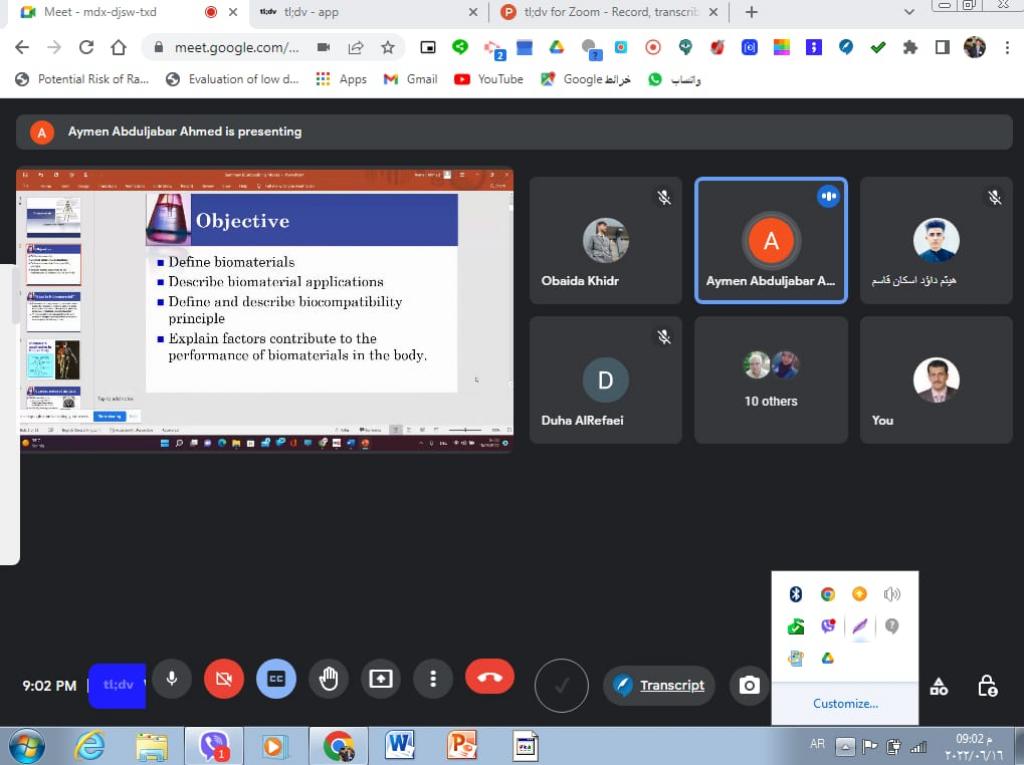Leave the call with red hang-up button
This screenshot has width=1024, height=765.
coord(489,677)
